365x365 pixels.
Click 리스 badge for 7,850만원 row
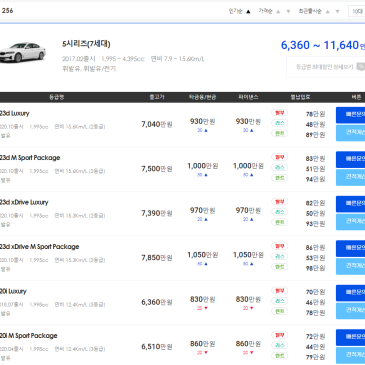coord(279,256)
